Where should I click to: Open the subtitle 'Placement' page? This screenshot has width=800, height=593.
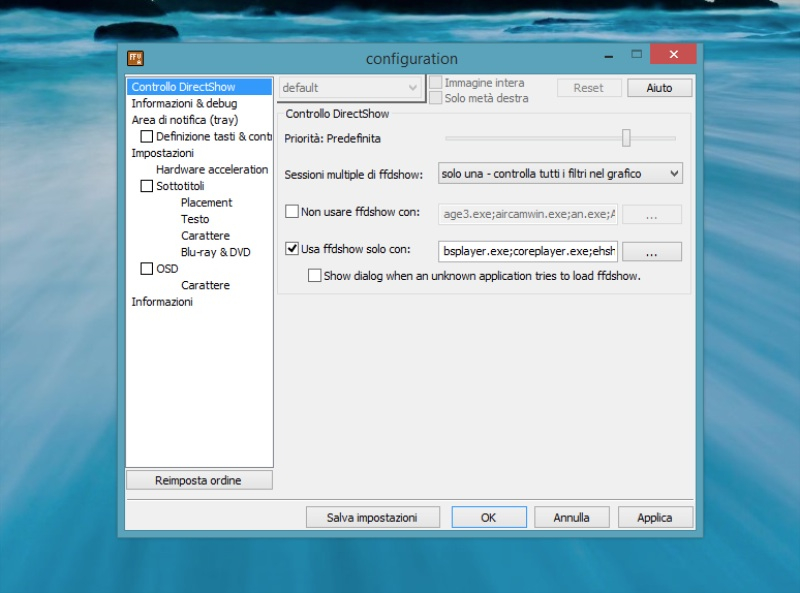point(206,203)
